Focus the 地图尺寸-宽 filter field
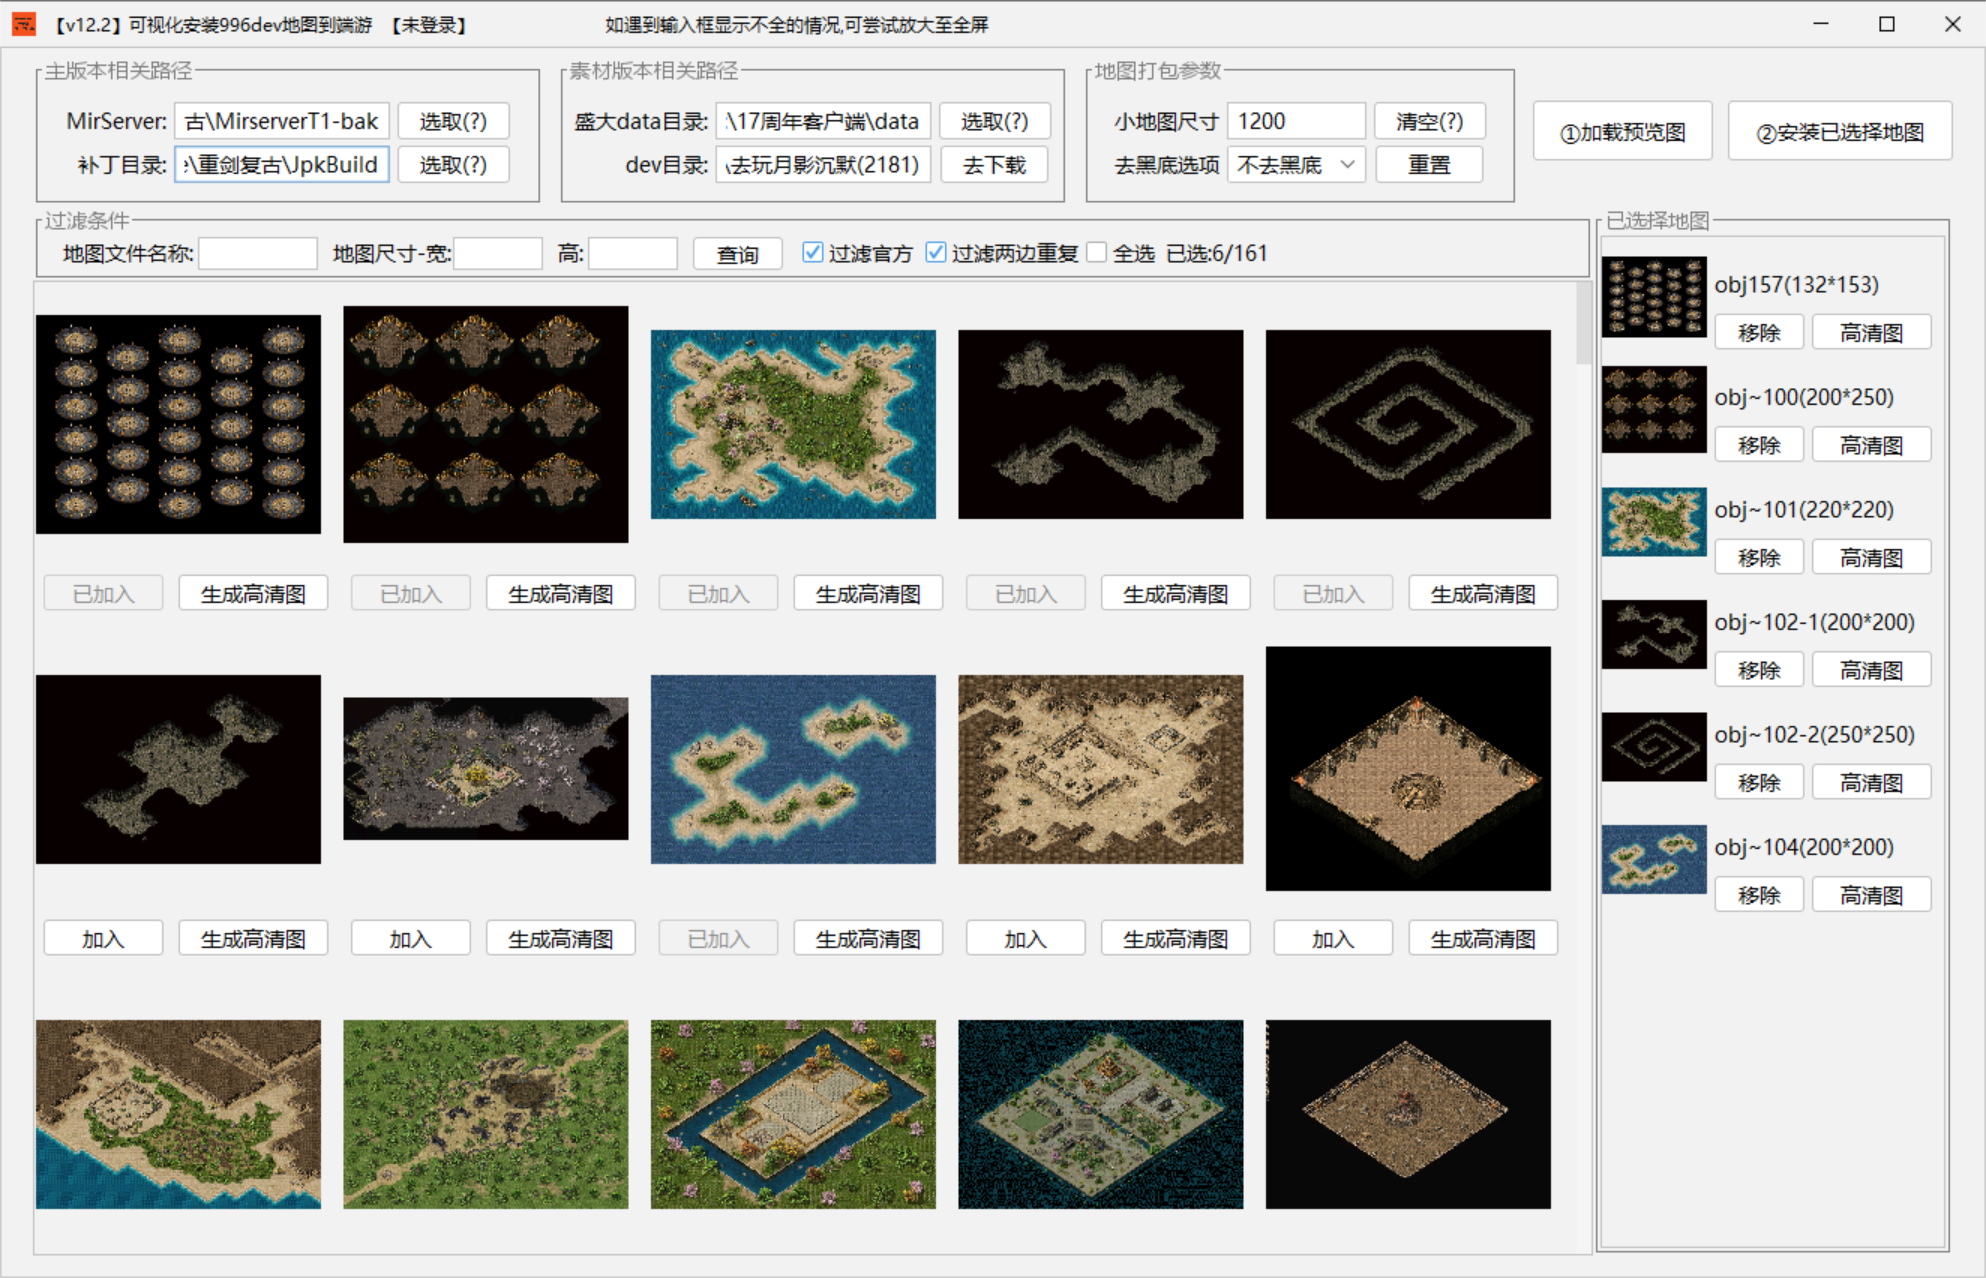The image size is (1986, 1278). [498, 254]
